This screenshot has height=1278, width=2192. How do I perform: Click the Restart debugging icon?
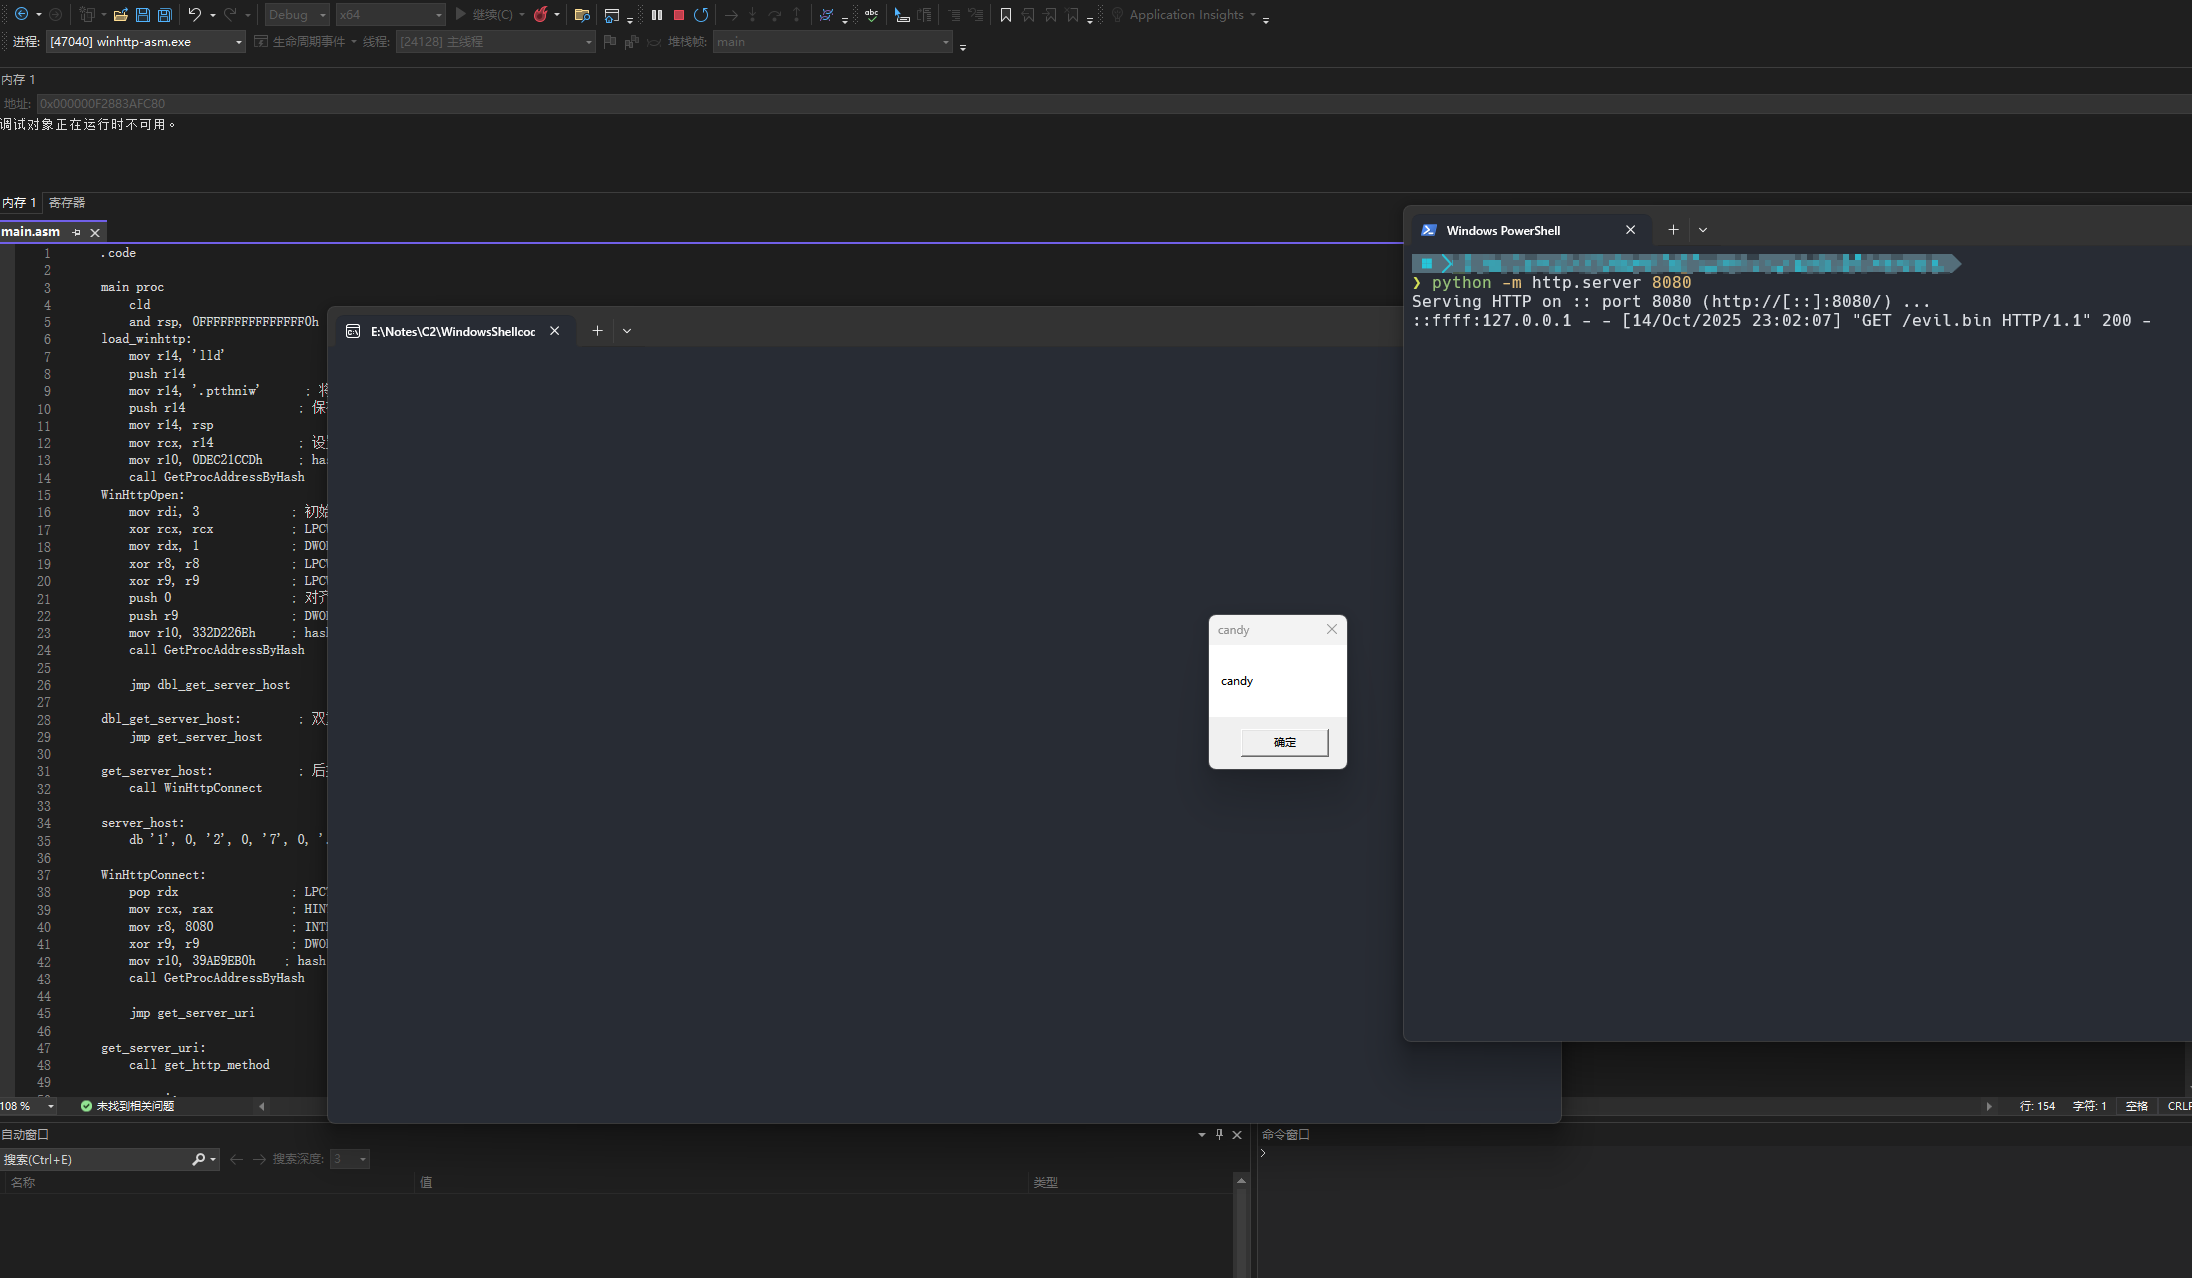(701, 15)
